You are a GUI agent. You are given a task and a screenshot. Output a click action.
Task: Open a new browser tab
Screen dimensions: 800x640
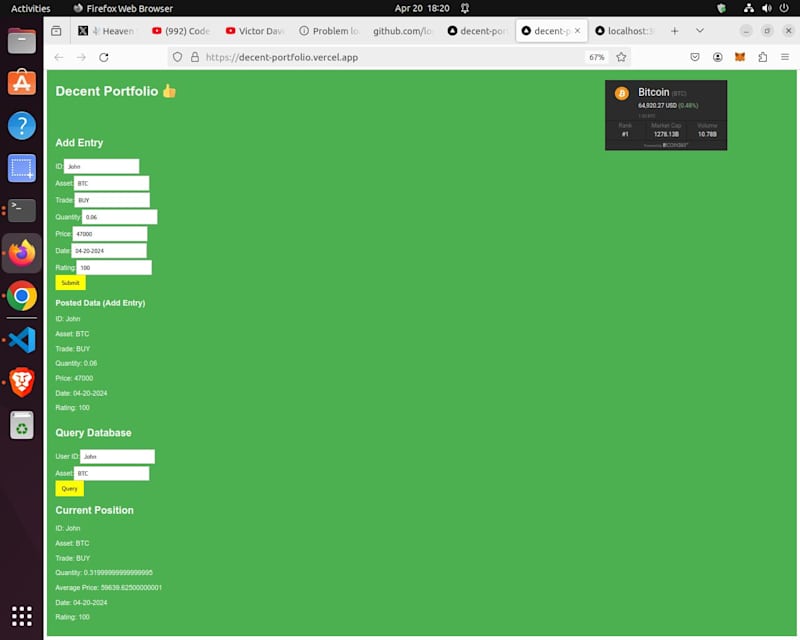point(674,31)
